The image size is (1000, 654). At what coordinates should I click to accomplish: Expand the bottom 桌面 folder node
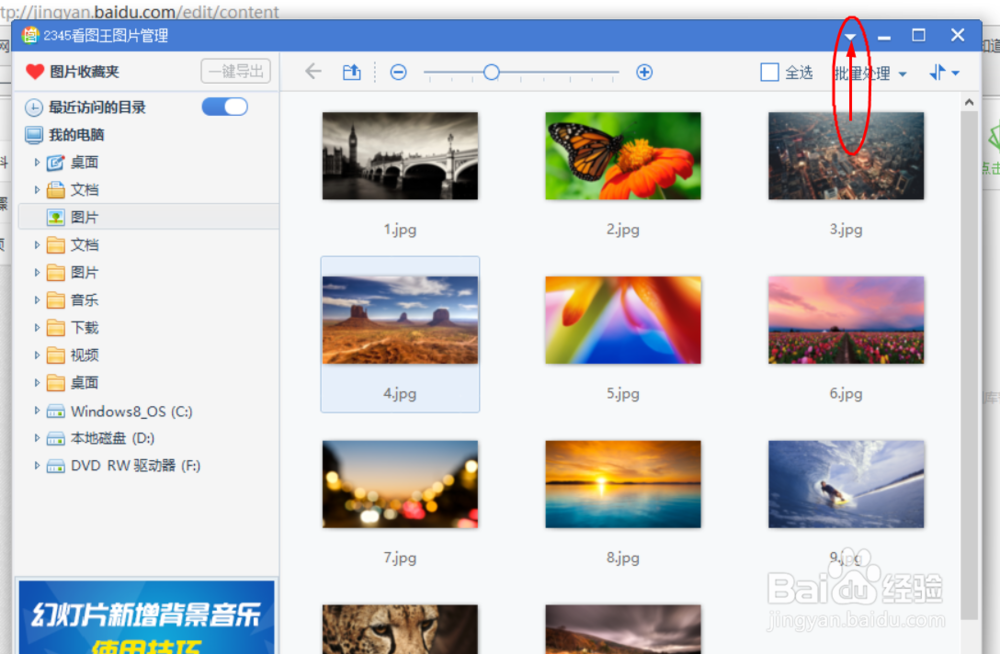37,382
